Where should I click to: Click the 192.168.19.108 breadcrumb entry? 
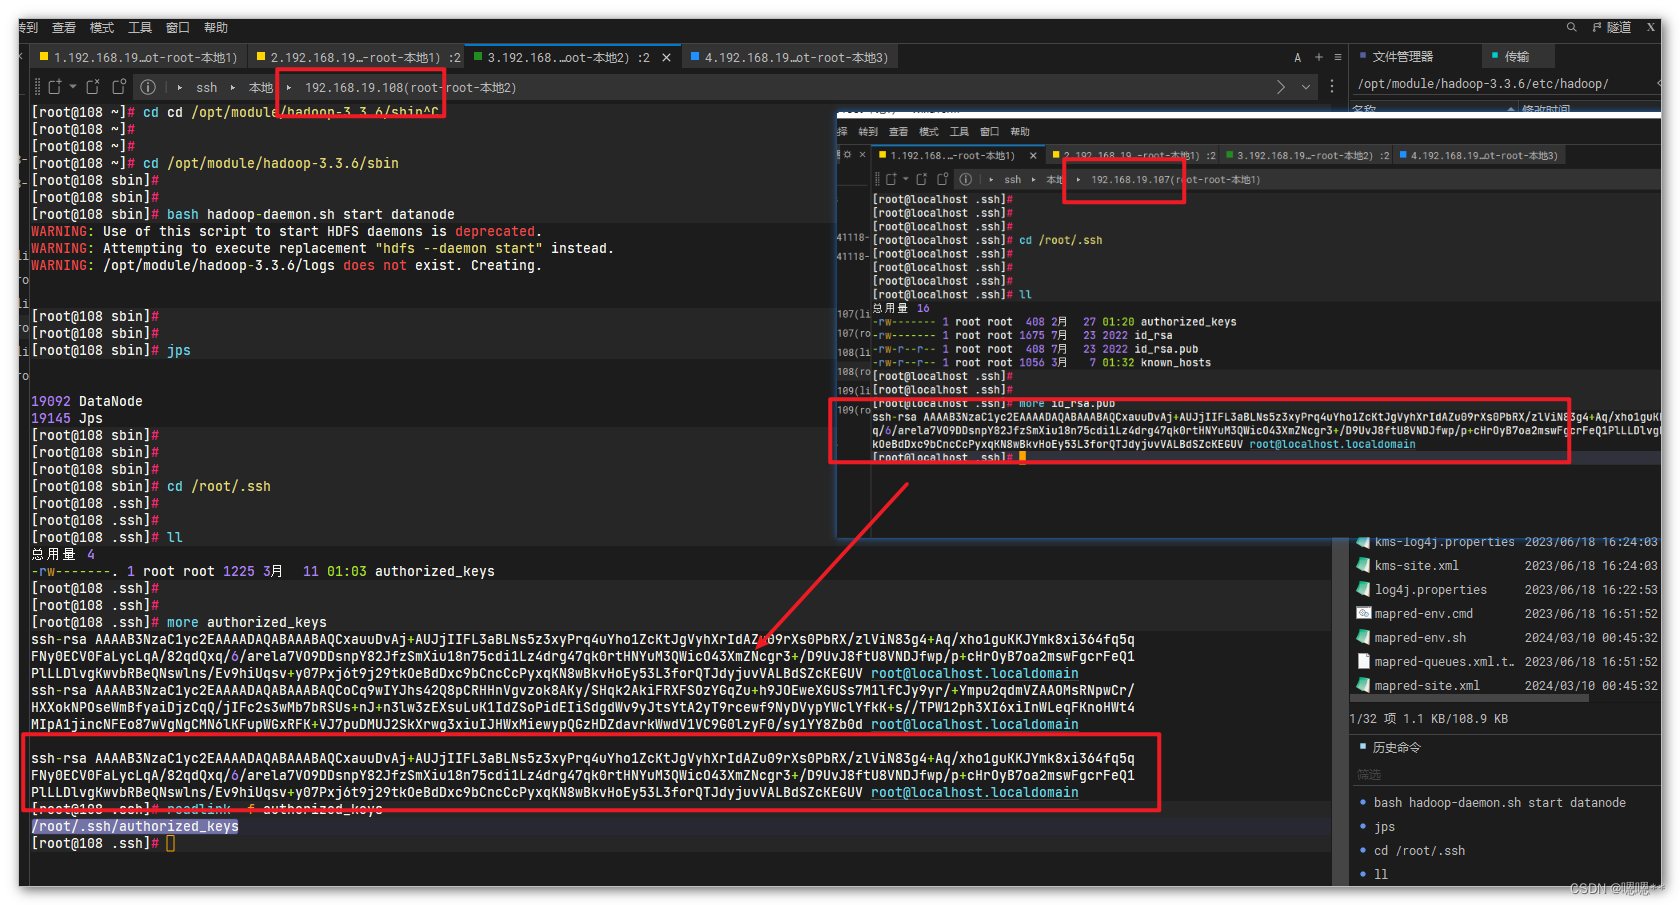coord(410,88)
